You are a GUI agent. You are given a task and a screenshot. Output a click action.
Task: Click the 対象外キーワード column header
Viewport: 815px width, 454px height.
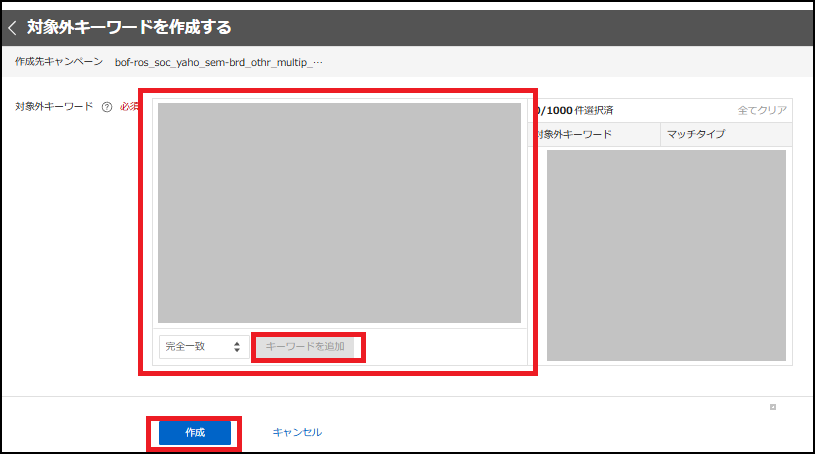[x=574, y=134]
